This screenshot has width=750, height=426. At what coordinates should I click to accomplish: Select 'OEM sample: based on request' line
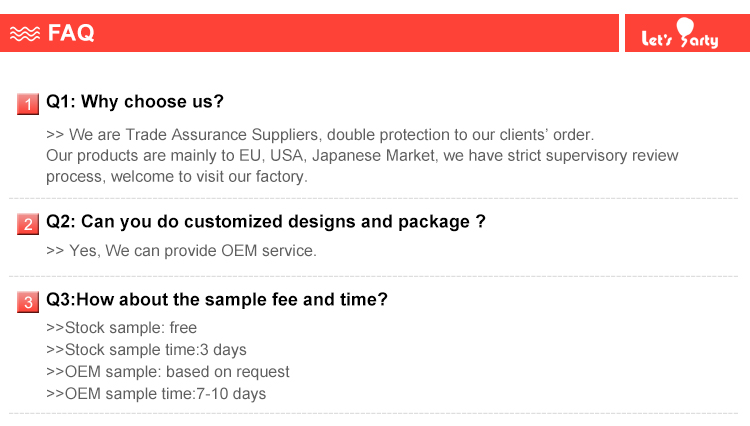(x=168, y=372)
